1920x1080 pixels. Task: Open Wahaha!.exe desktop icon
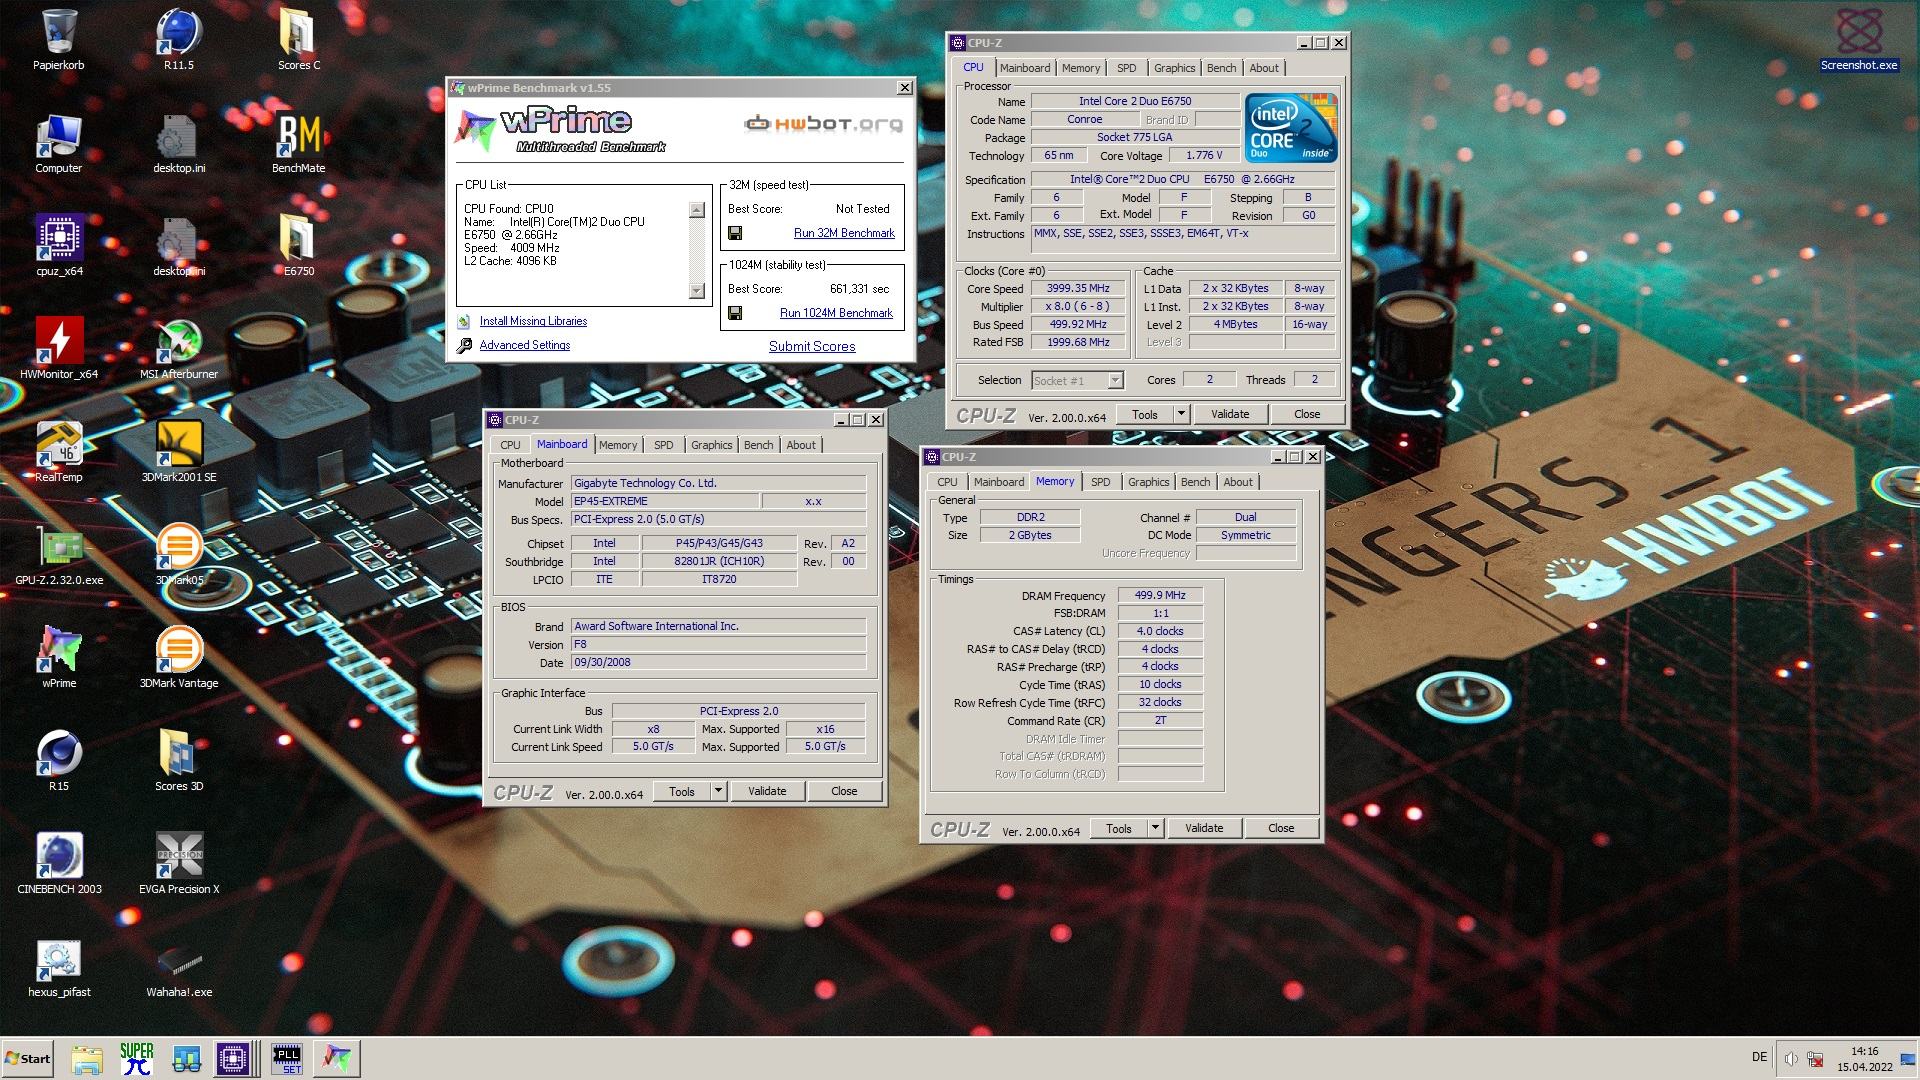(x=179, y=967)
